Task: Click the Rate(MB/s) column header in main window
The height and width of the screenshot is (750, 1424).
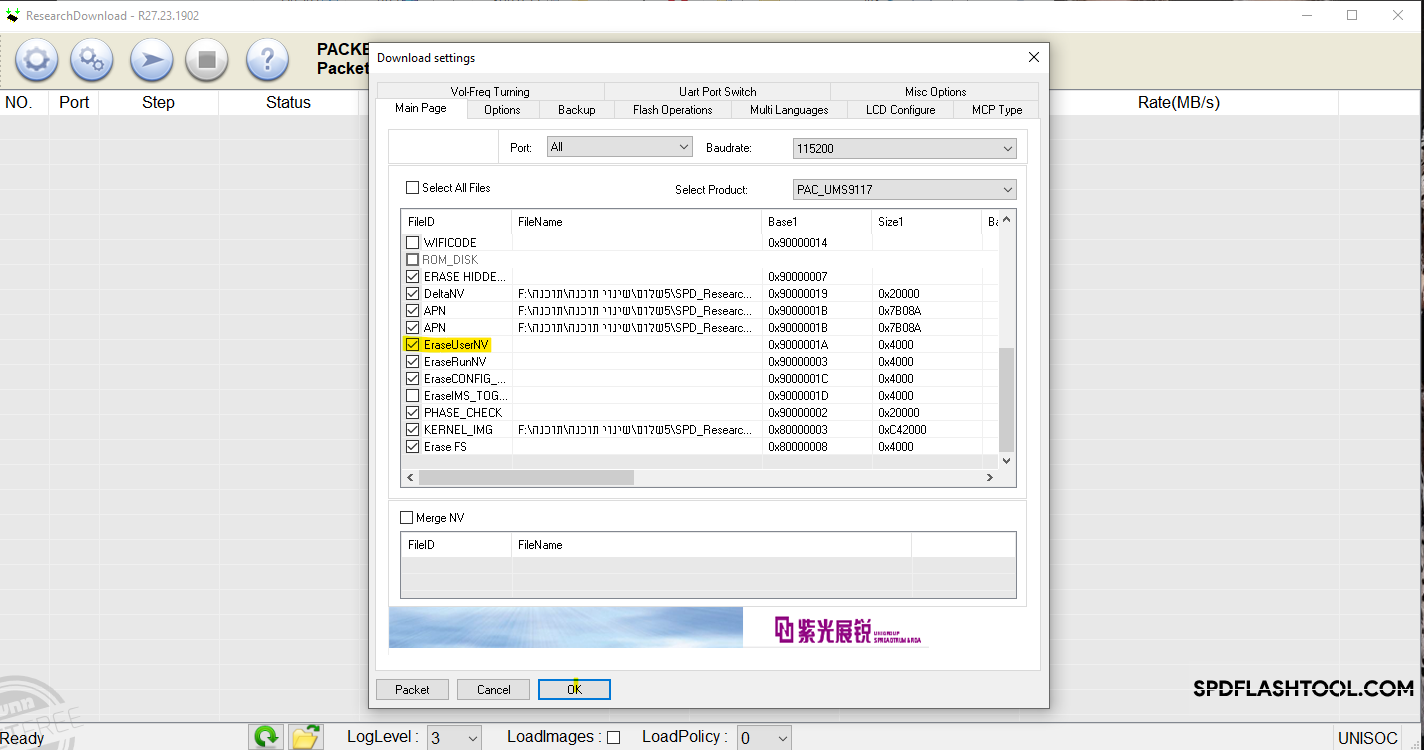Action: (1179, 102)
